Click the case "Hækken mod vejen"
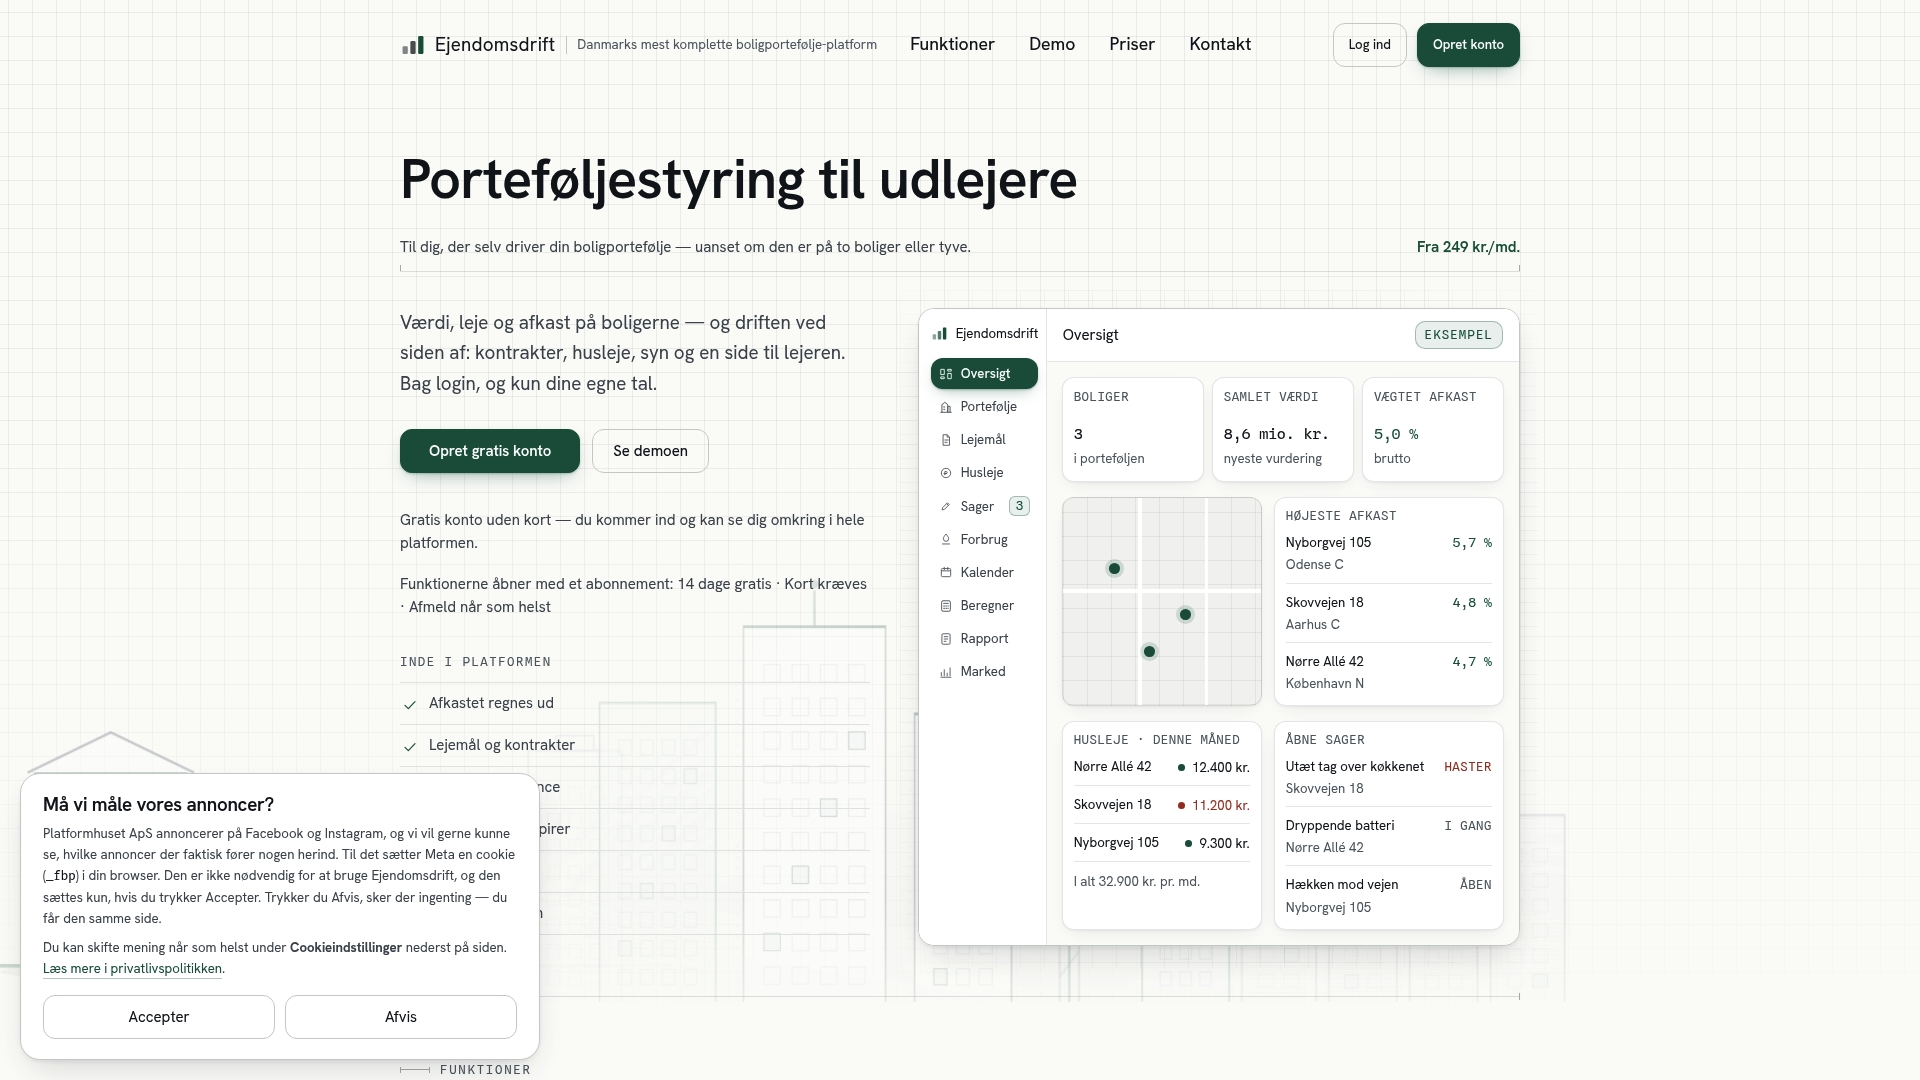The image size is (1920, 1080). click(1342, 885)
